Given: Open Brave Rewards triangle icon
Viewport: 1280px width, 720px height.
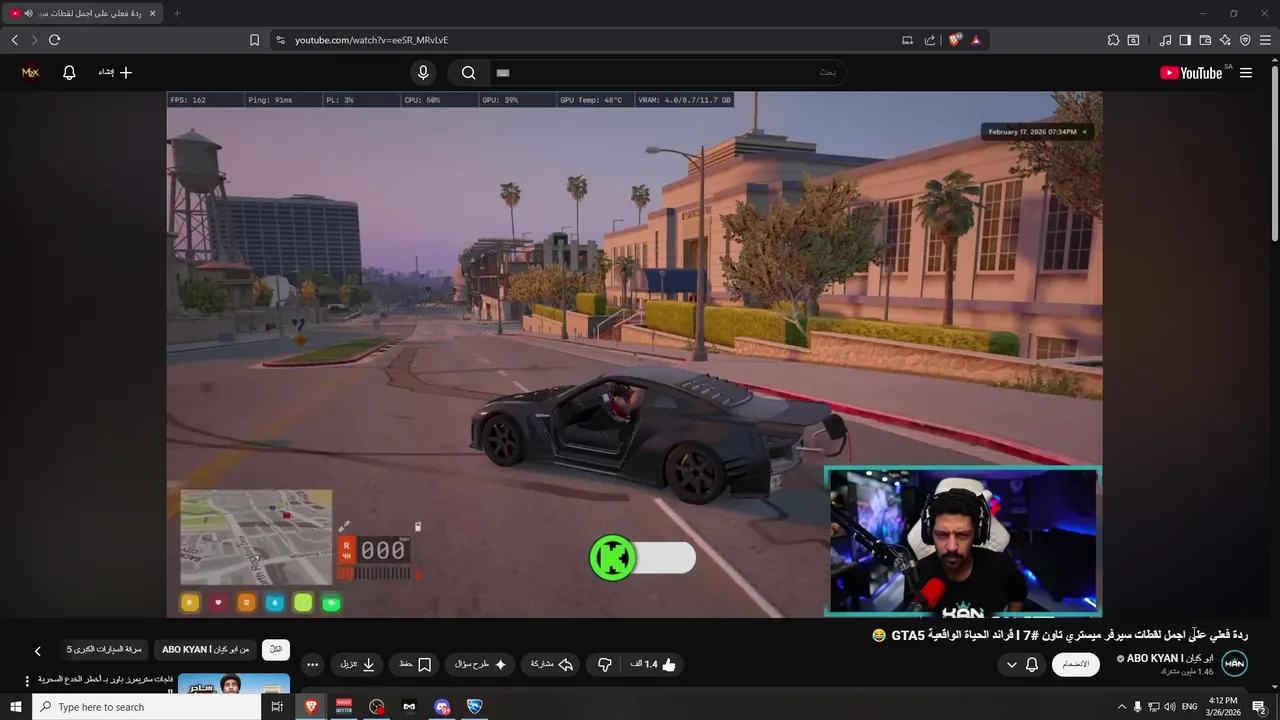Looking at the screenshot, I should click(x=976, y=40).
